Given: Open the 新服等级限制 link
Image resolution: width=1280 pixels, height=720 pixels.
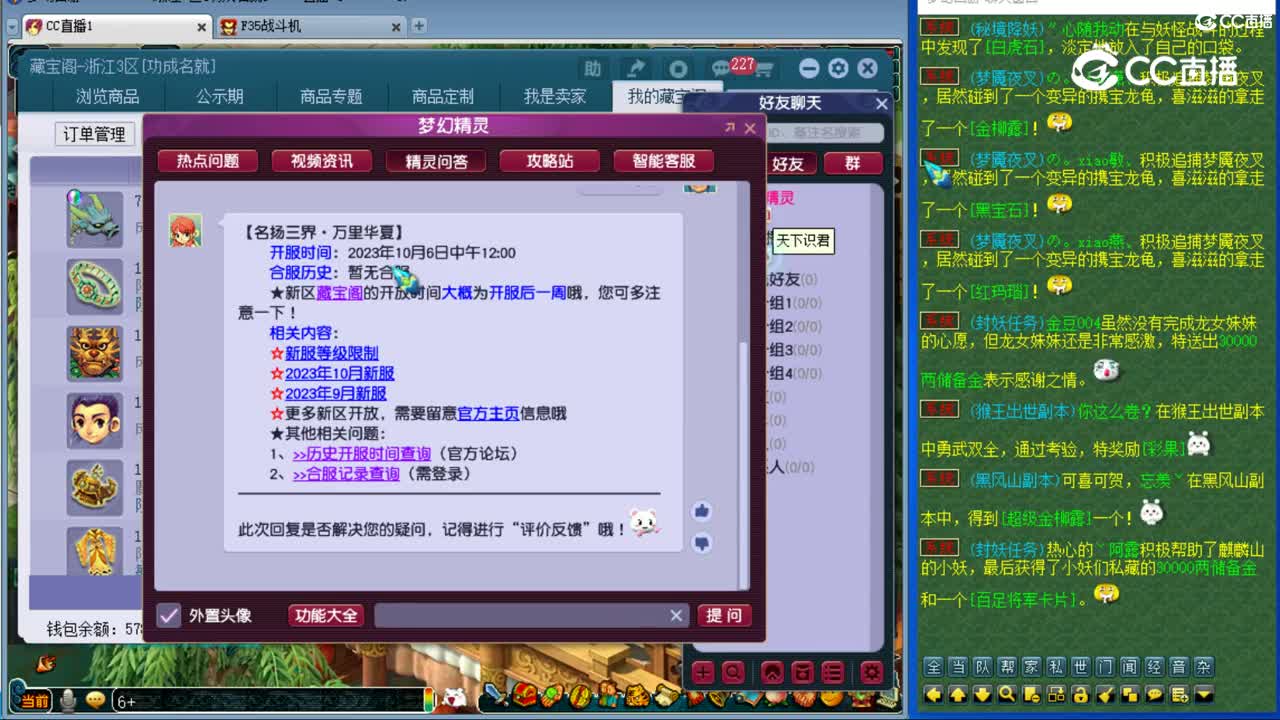Looking at the screenshot, I should (x=332, y=353).
